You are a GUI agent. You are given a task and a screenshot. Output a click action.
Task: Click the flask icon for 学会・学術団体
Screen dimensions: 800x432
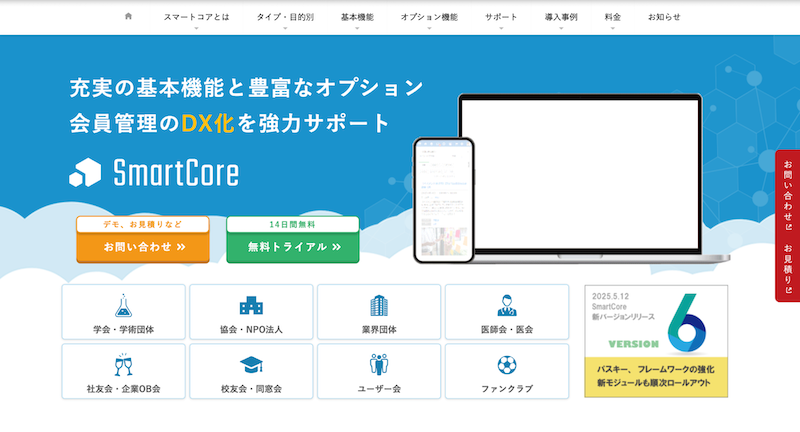tap(123, 305)
